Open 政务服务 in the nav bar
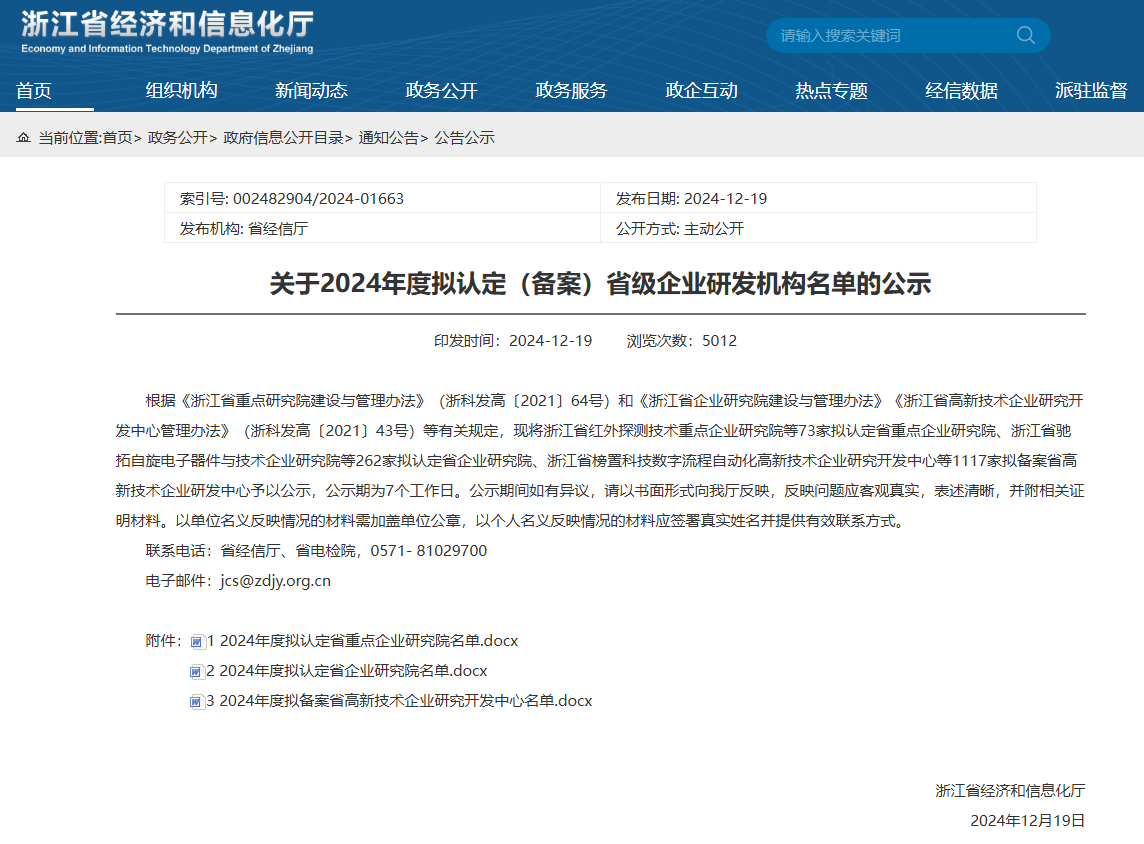Viewport: 1144px width, 844px height. click(571, 91)
